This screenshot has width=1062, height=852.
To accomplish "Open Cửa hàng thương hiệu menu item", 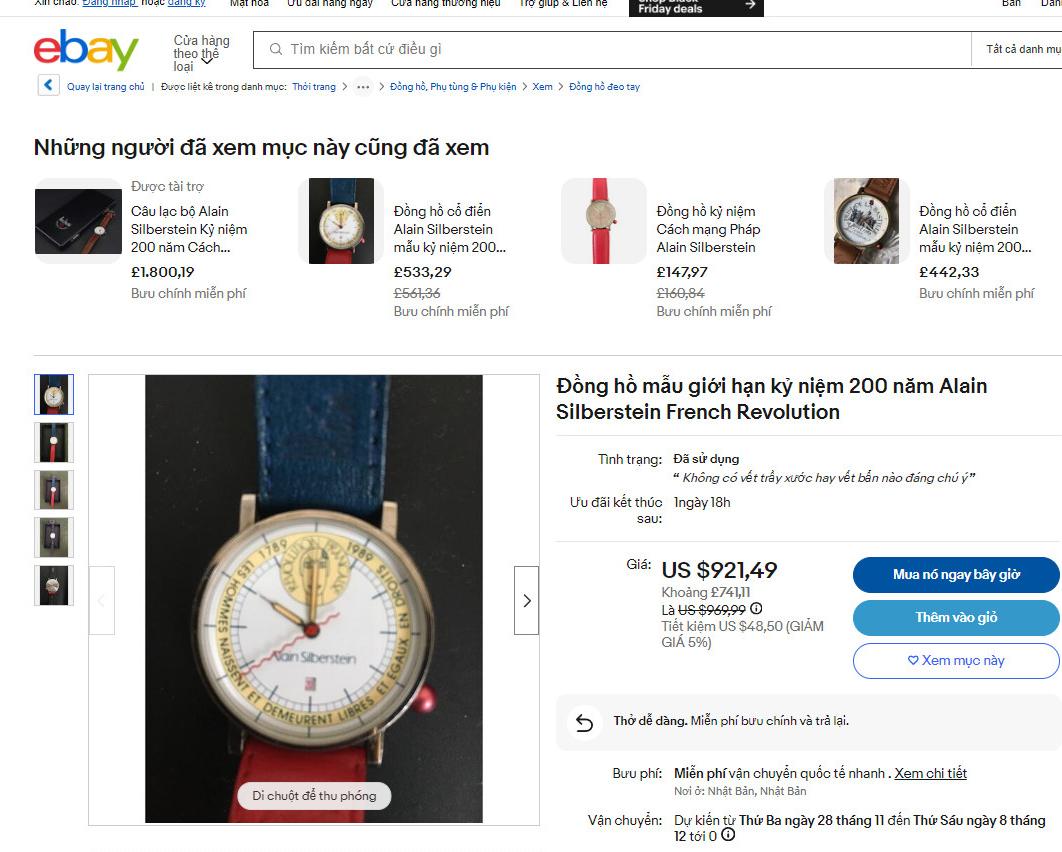I will coord(446,3).
